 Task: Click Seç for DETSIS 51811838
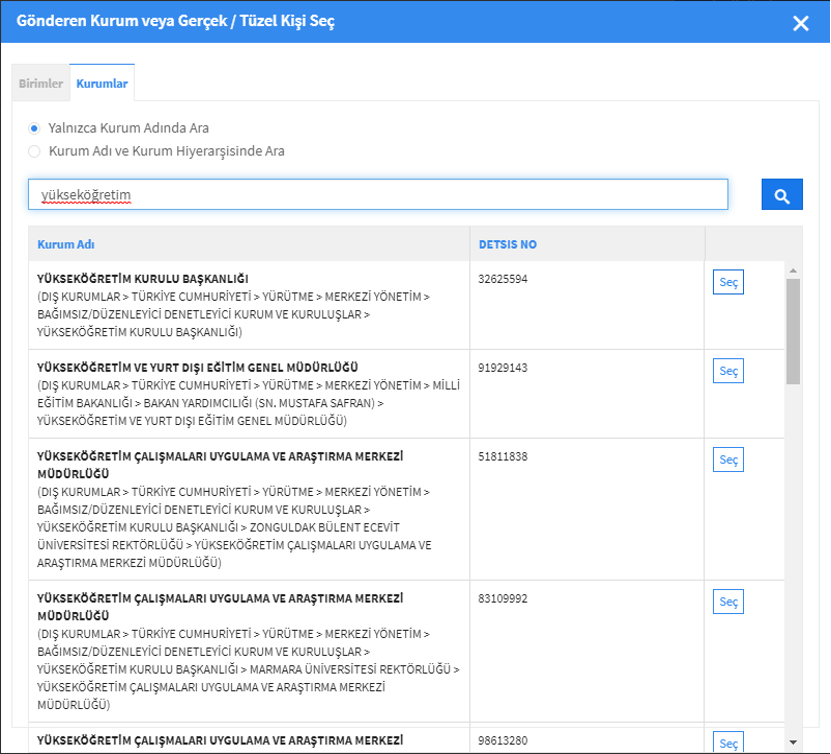pos(728,459)
